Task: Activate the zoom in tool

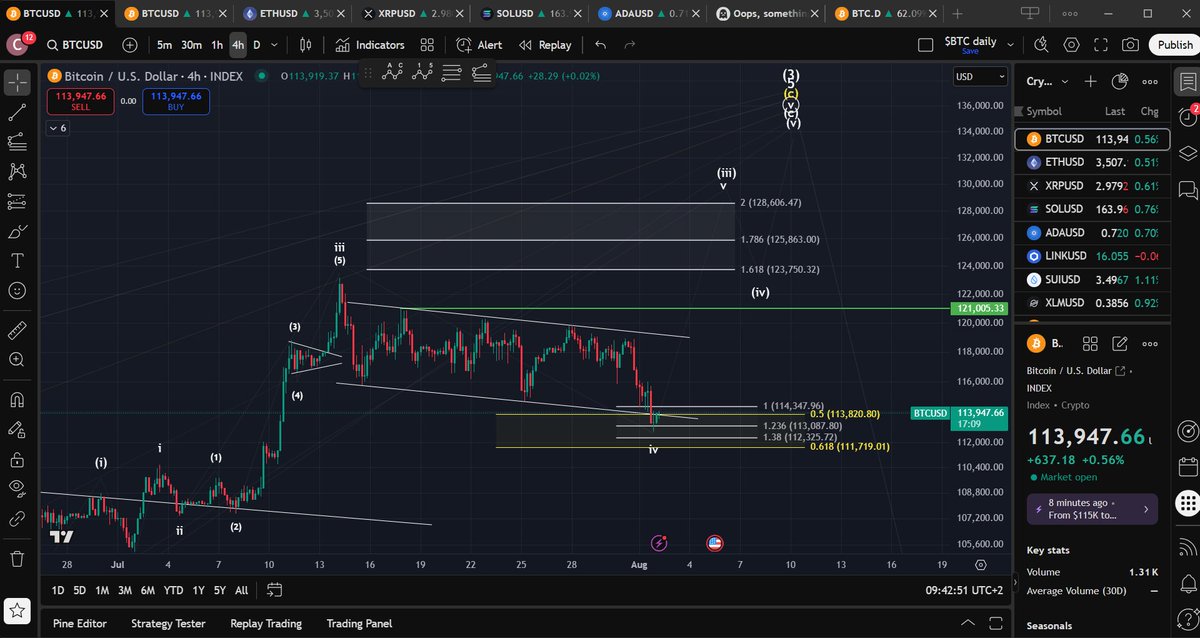Action: tap(17, 360)
